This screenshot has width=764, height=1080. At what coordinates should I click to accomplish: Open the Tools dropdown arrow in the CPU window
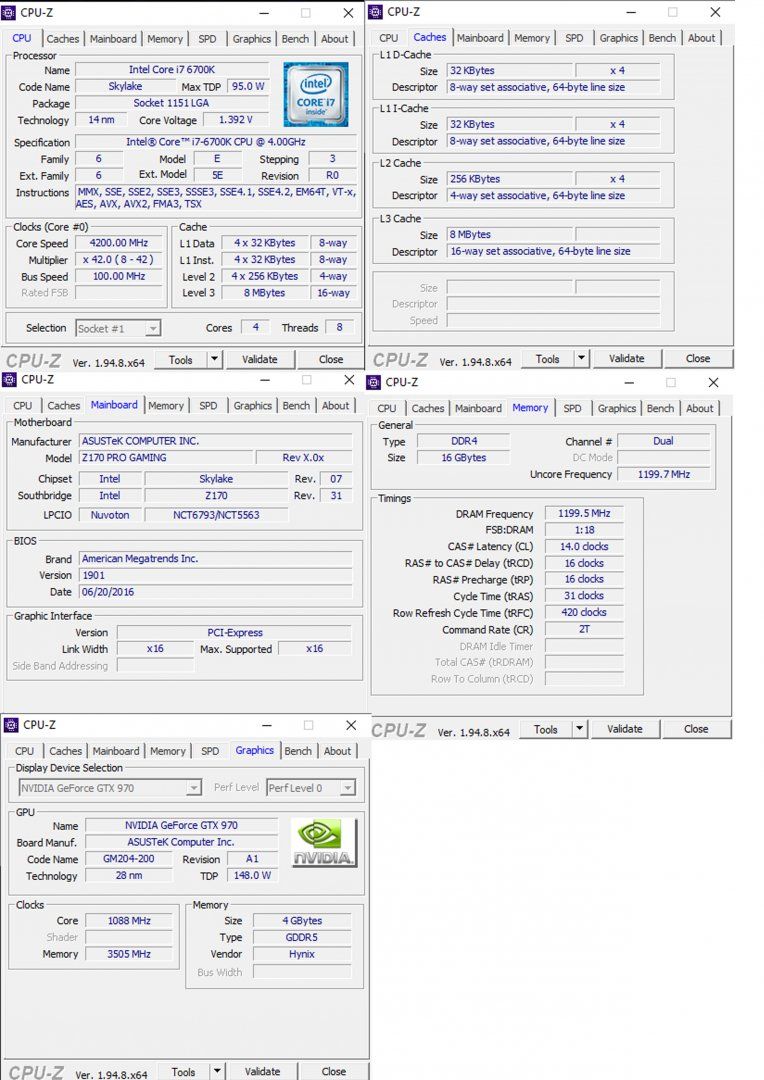coord(214,359)
